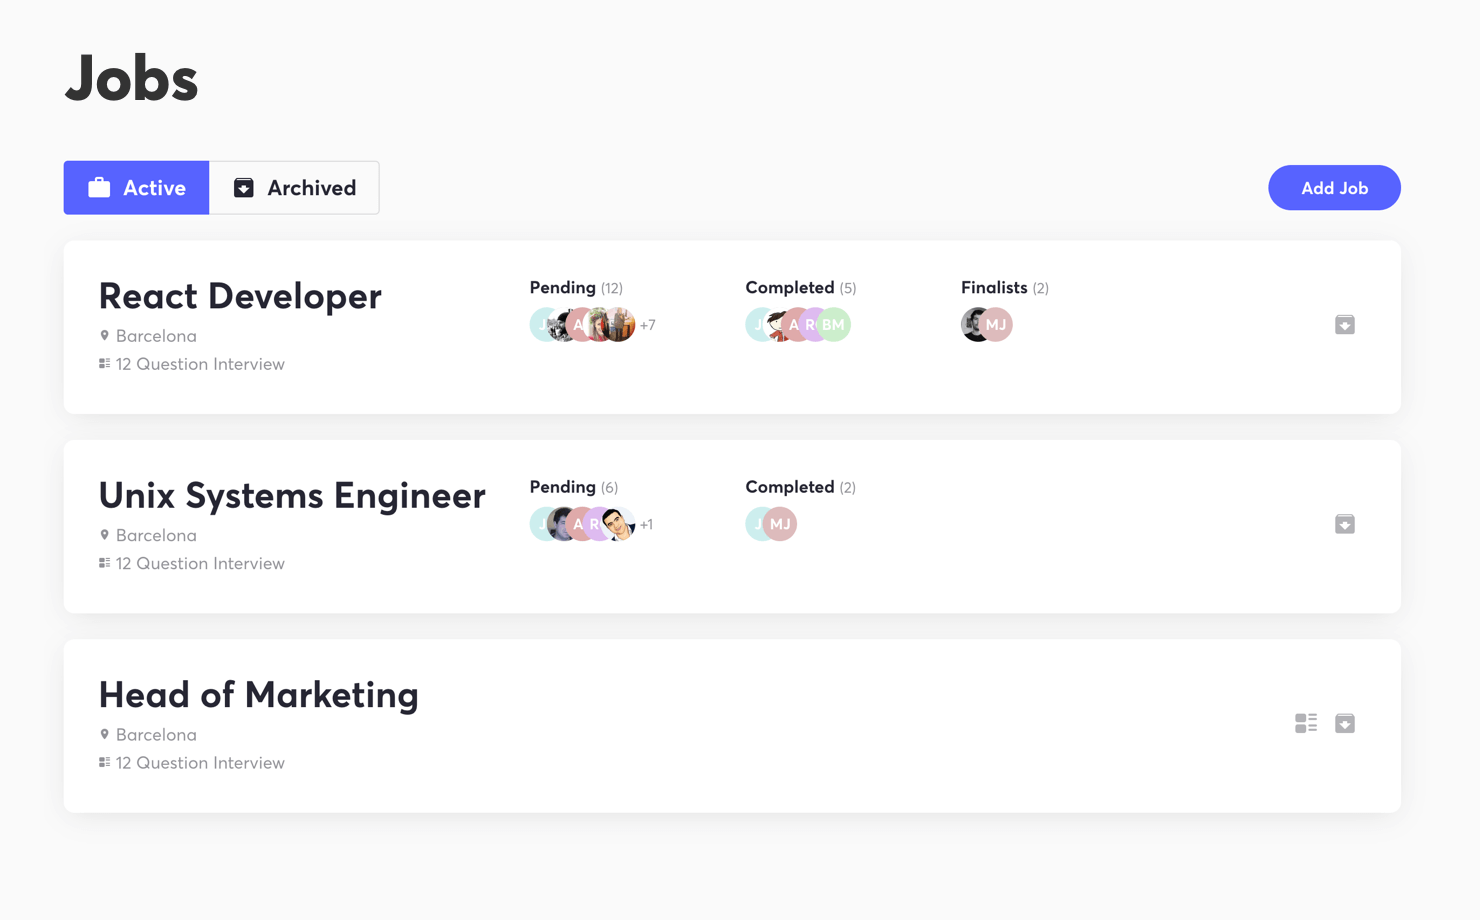Click the rightmost photo avatar in Unix Pending
The image size is (1480, 920).
pos(619,524)
